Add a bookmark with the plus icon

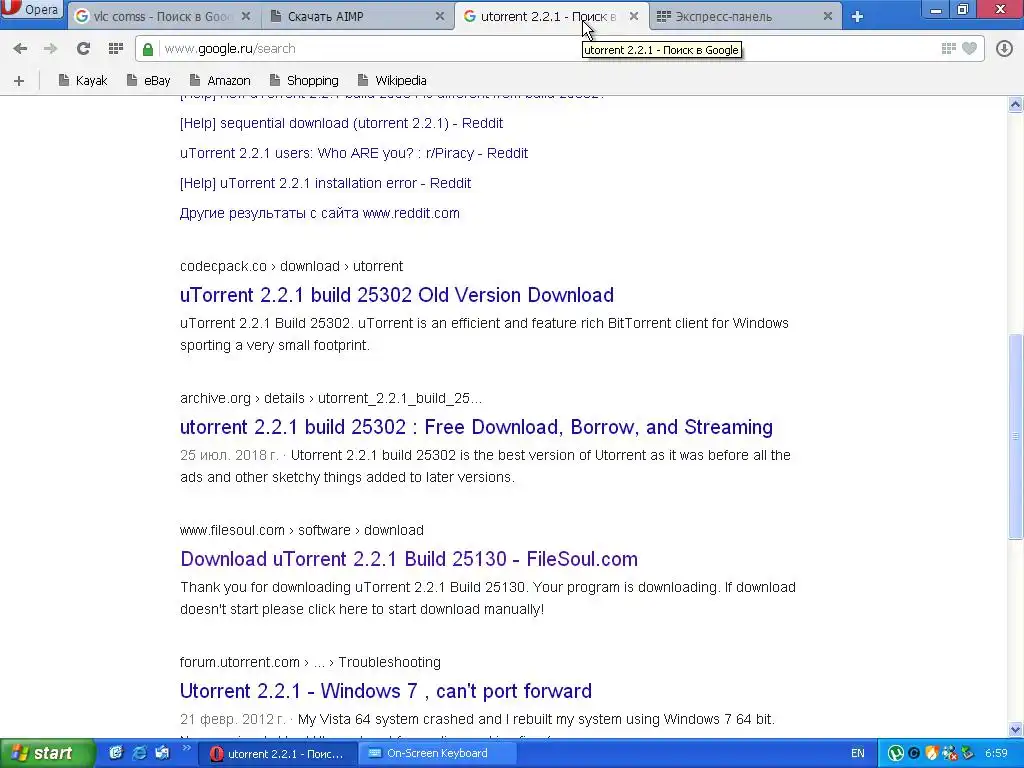coord(19,80)
